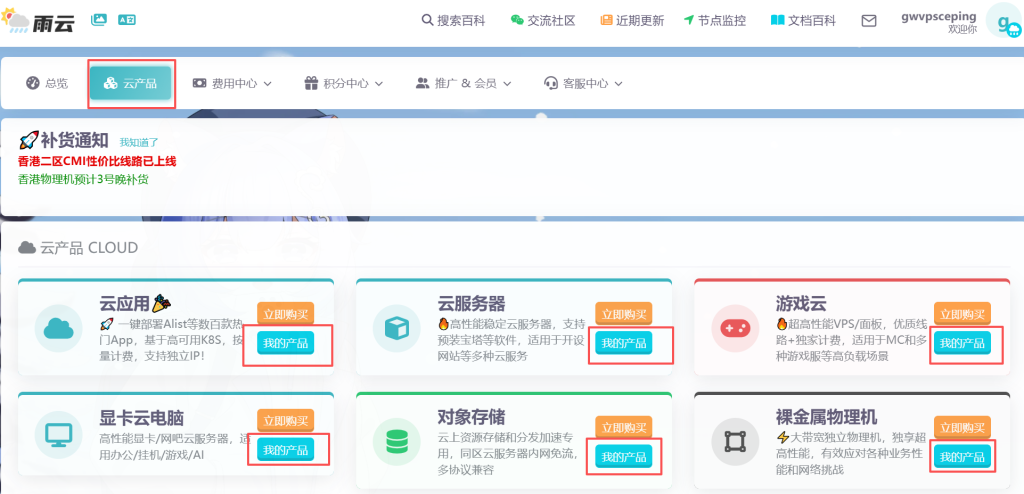Click 立即购买 for 裸金属物理机
Viewport: 1024px width, 494px height.
(x=962, y=427)
